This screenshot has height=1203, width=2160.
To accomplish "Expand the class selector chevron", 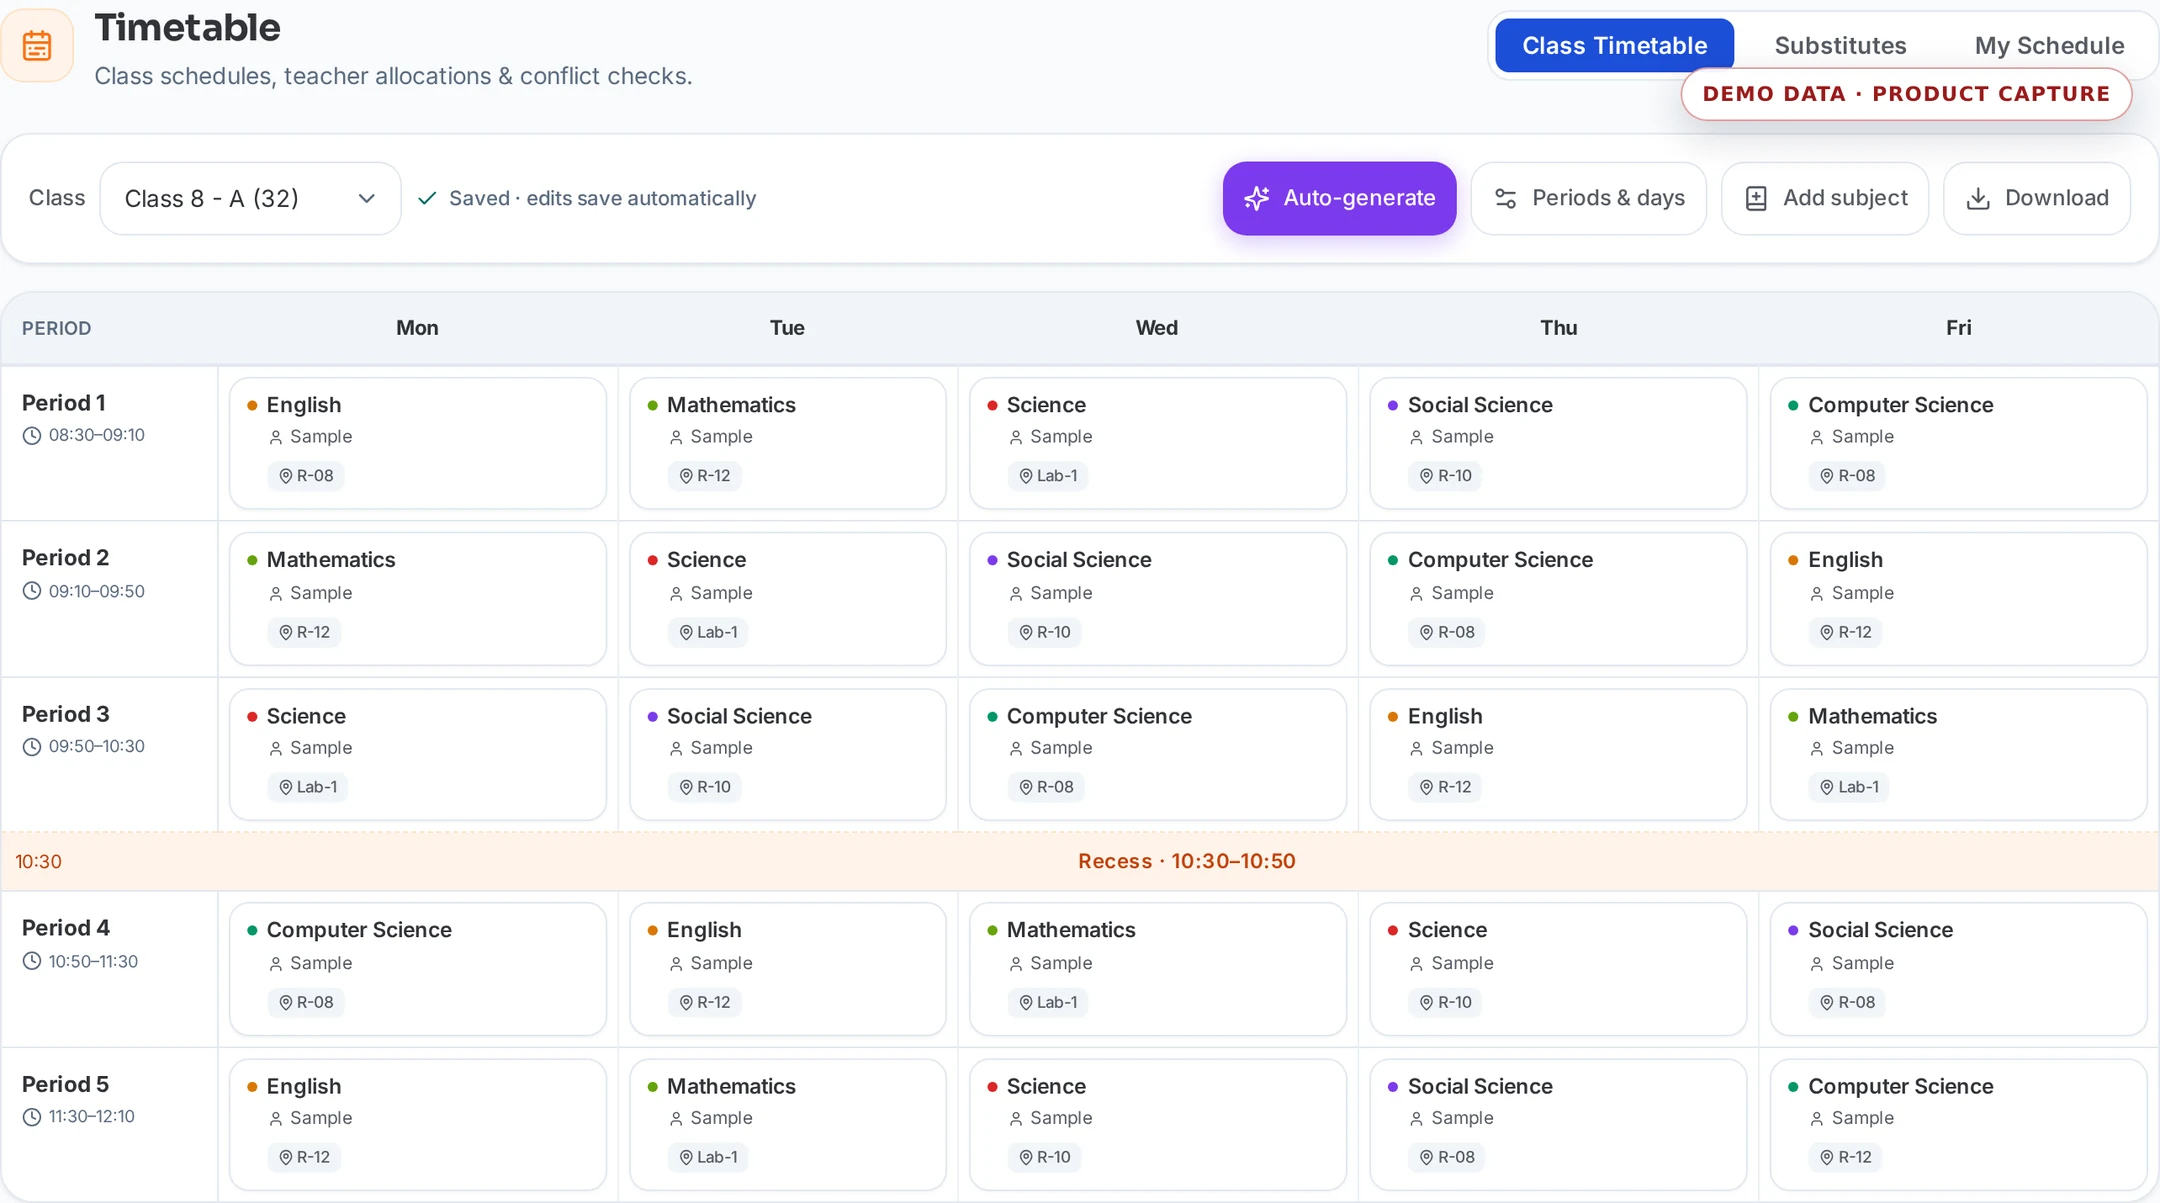I will pyautogui.click(x=367, y=198).
